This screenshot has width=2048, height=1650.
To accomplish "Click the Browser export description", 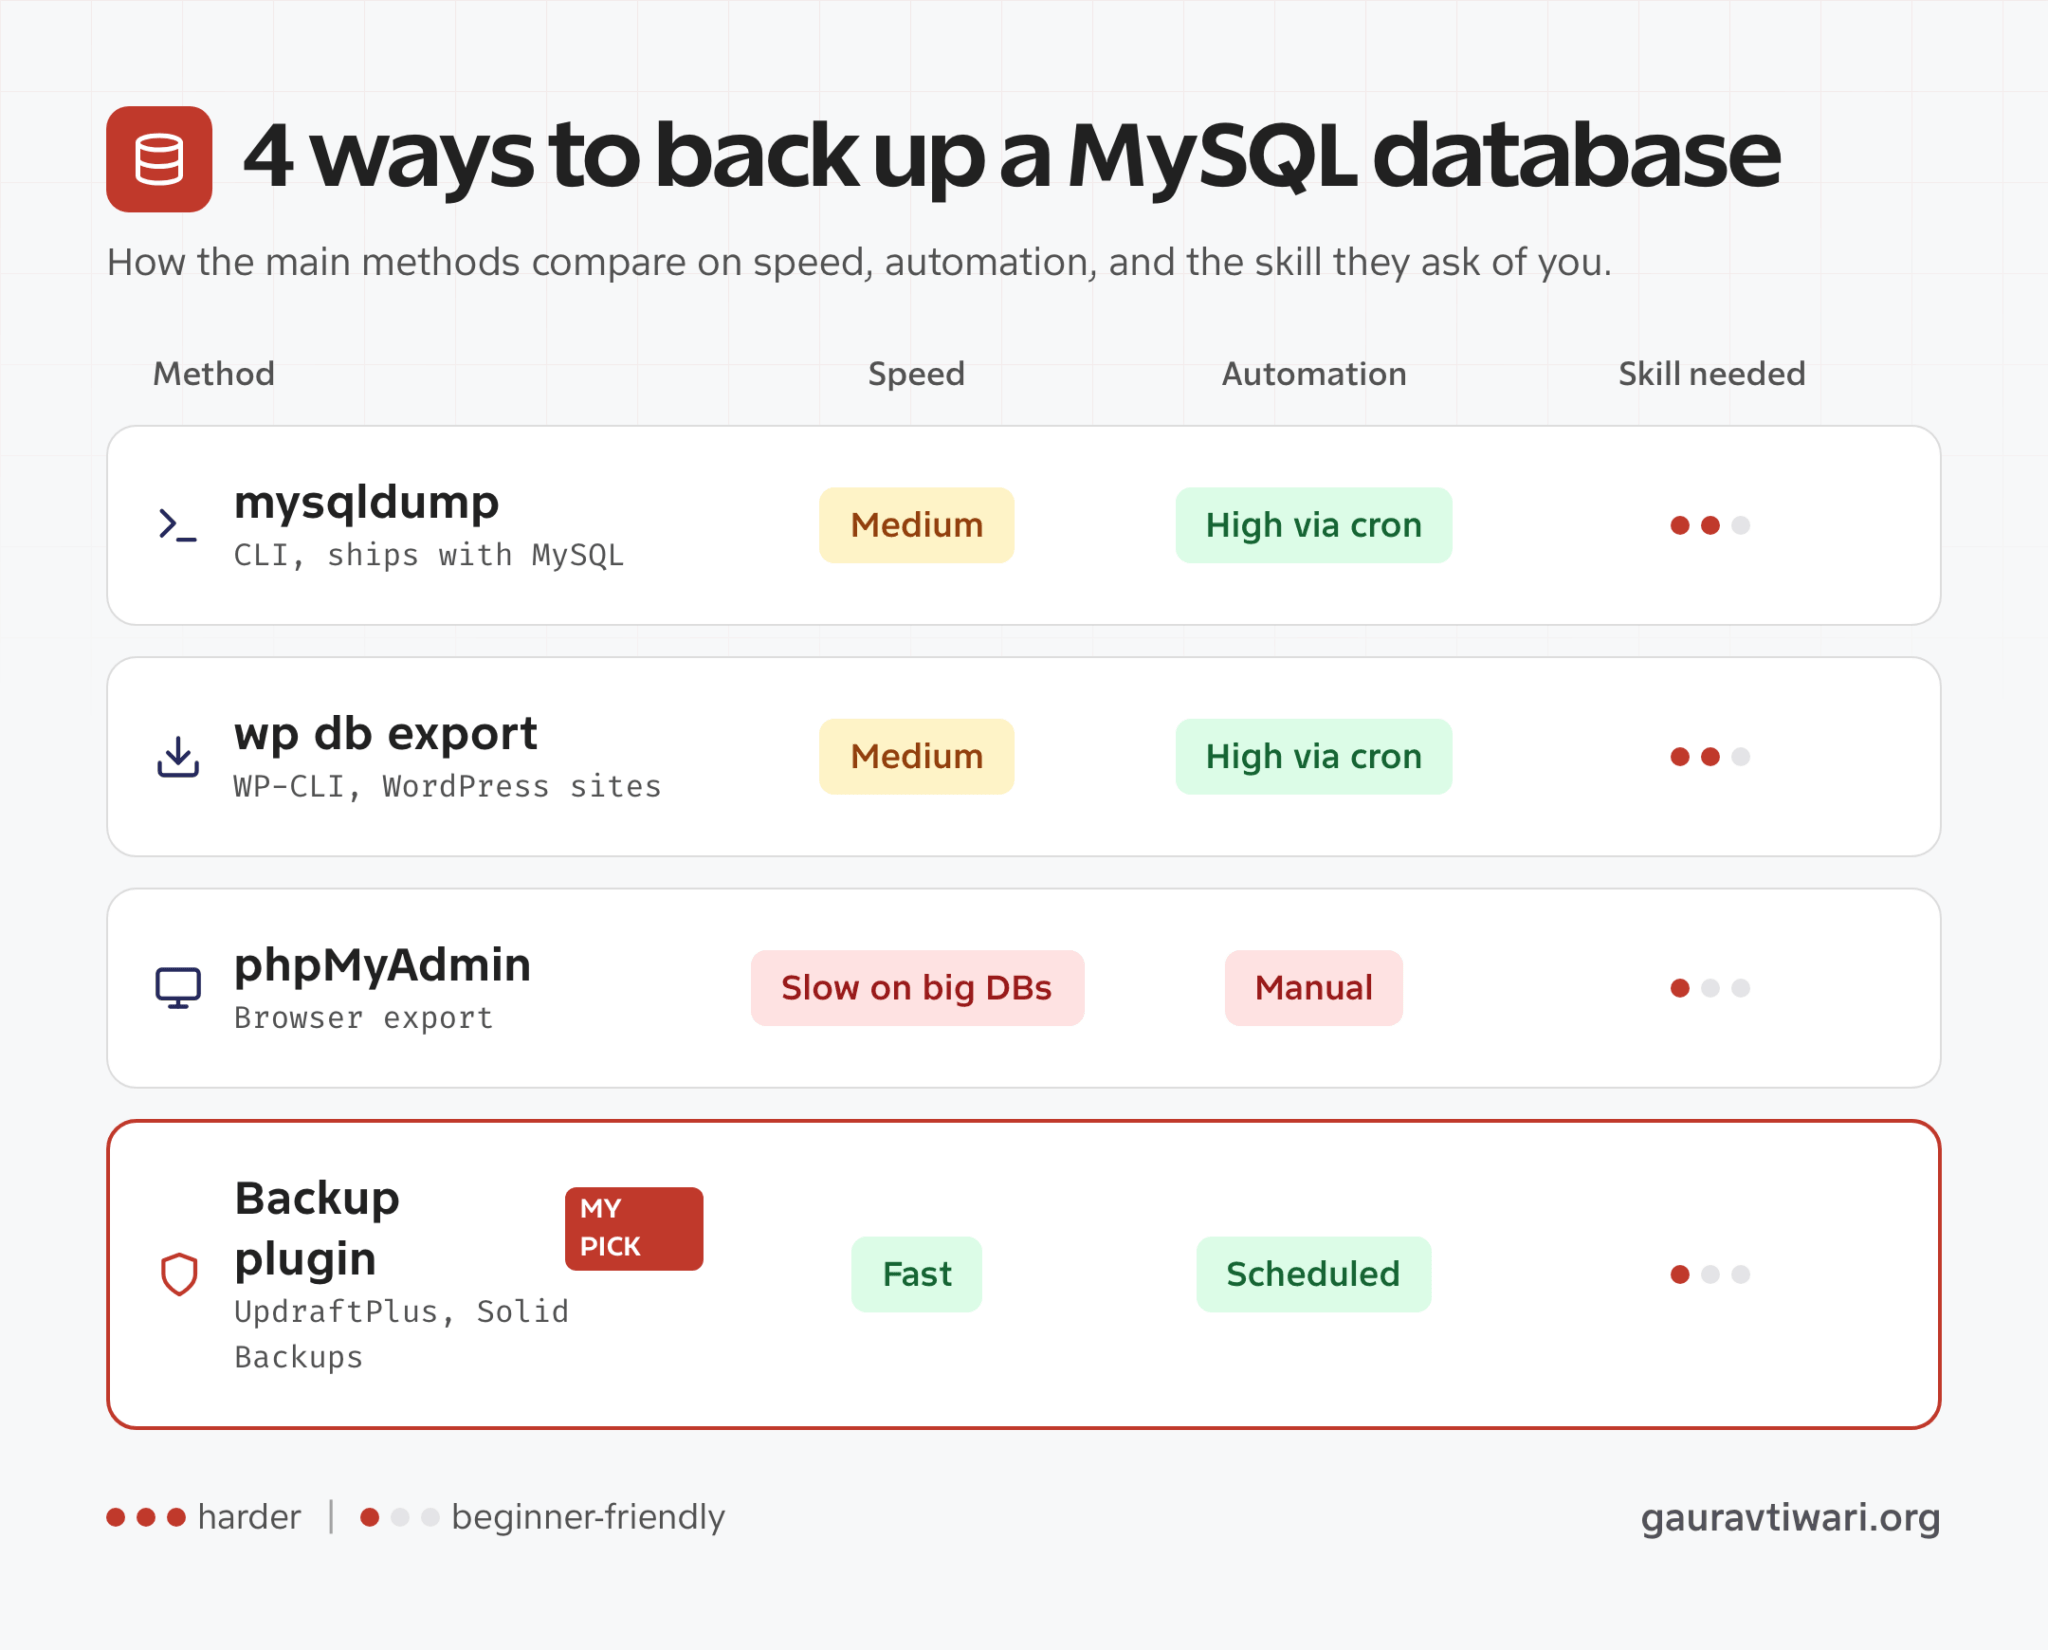I will click(364, 1018).
